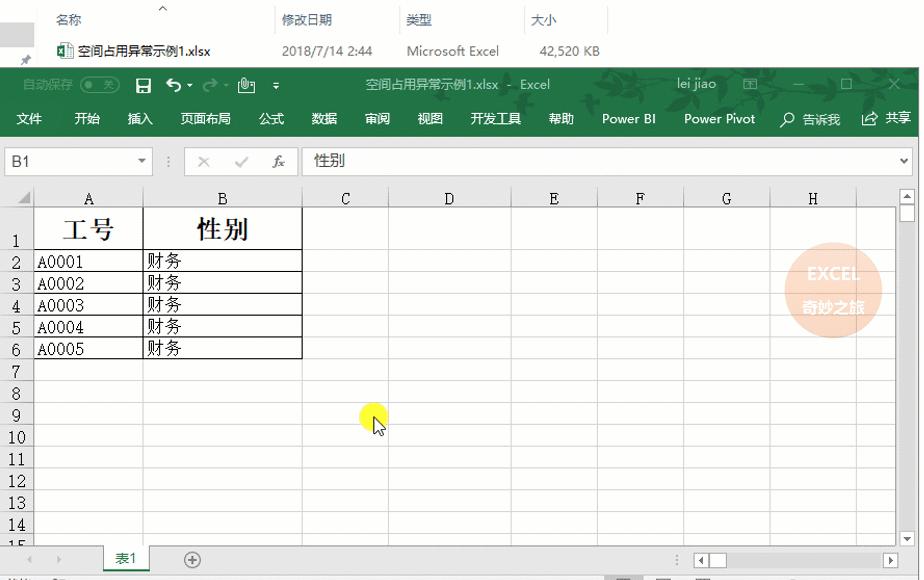Select the 表1 sheet tab
Screen dimensions: 924x580
[x=125, y=559]
